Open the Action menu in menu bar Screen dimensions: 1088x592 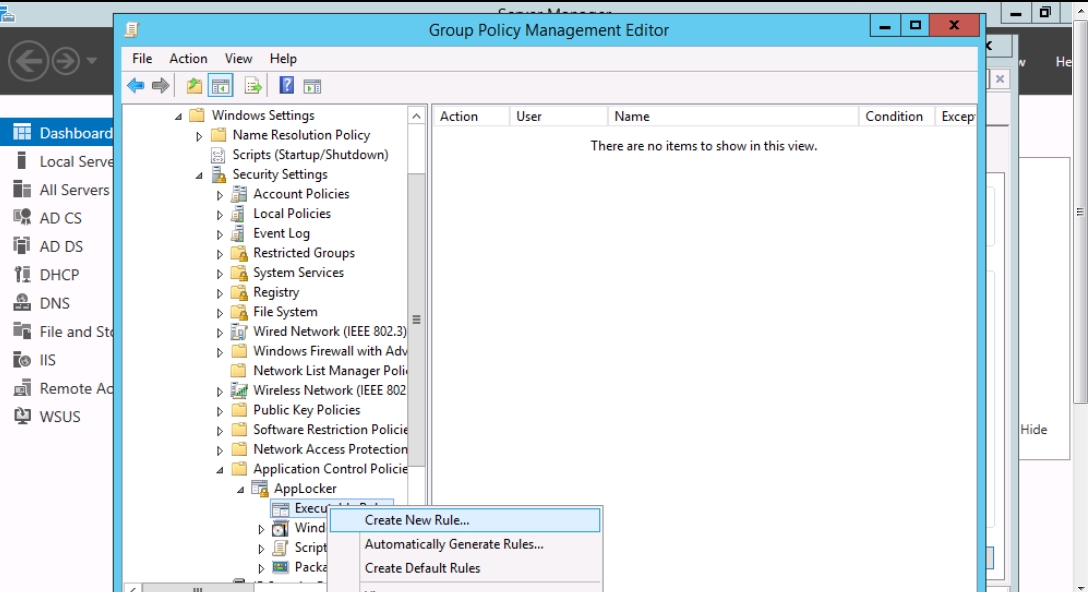[188, 59]
